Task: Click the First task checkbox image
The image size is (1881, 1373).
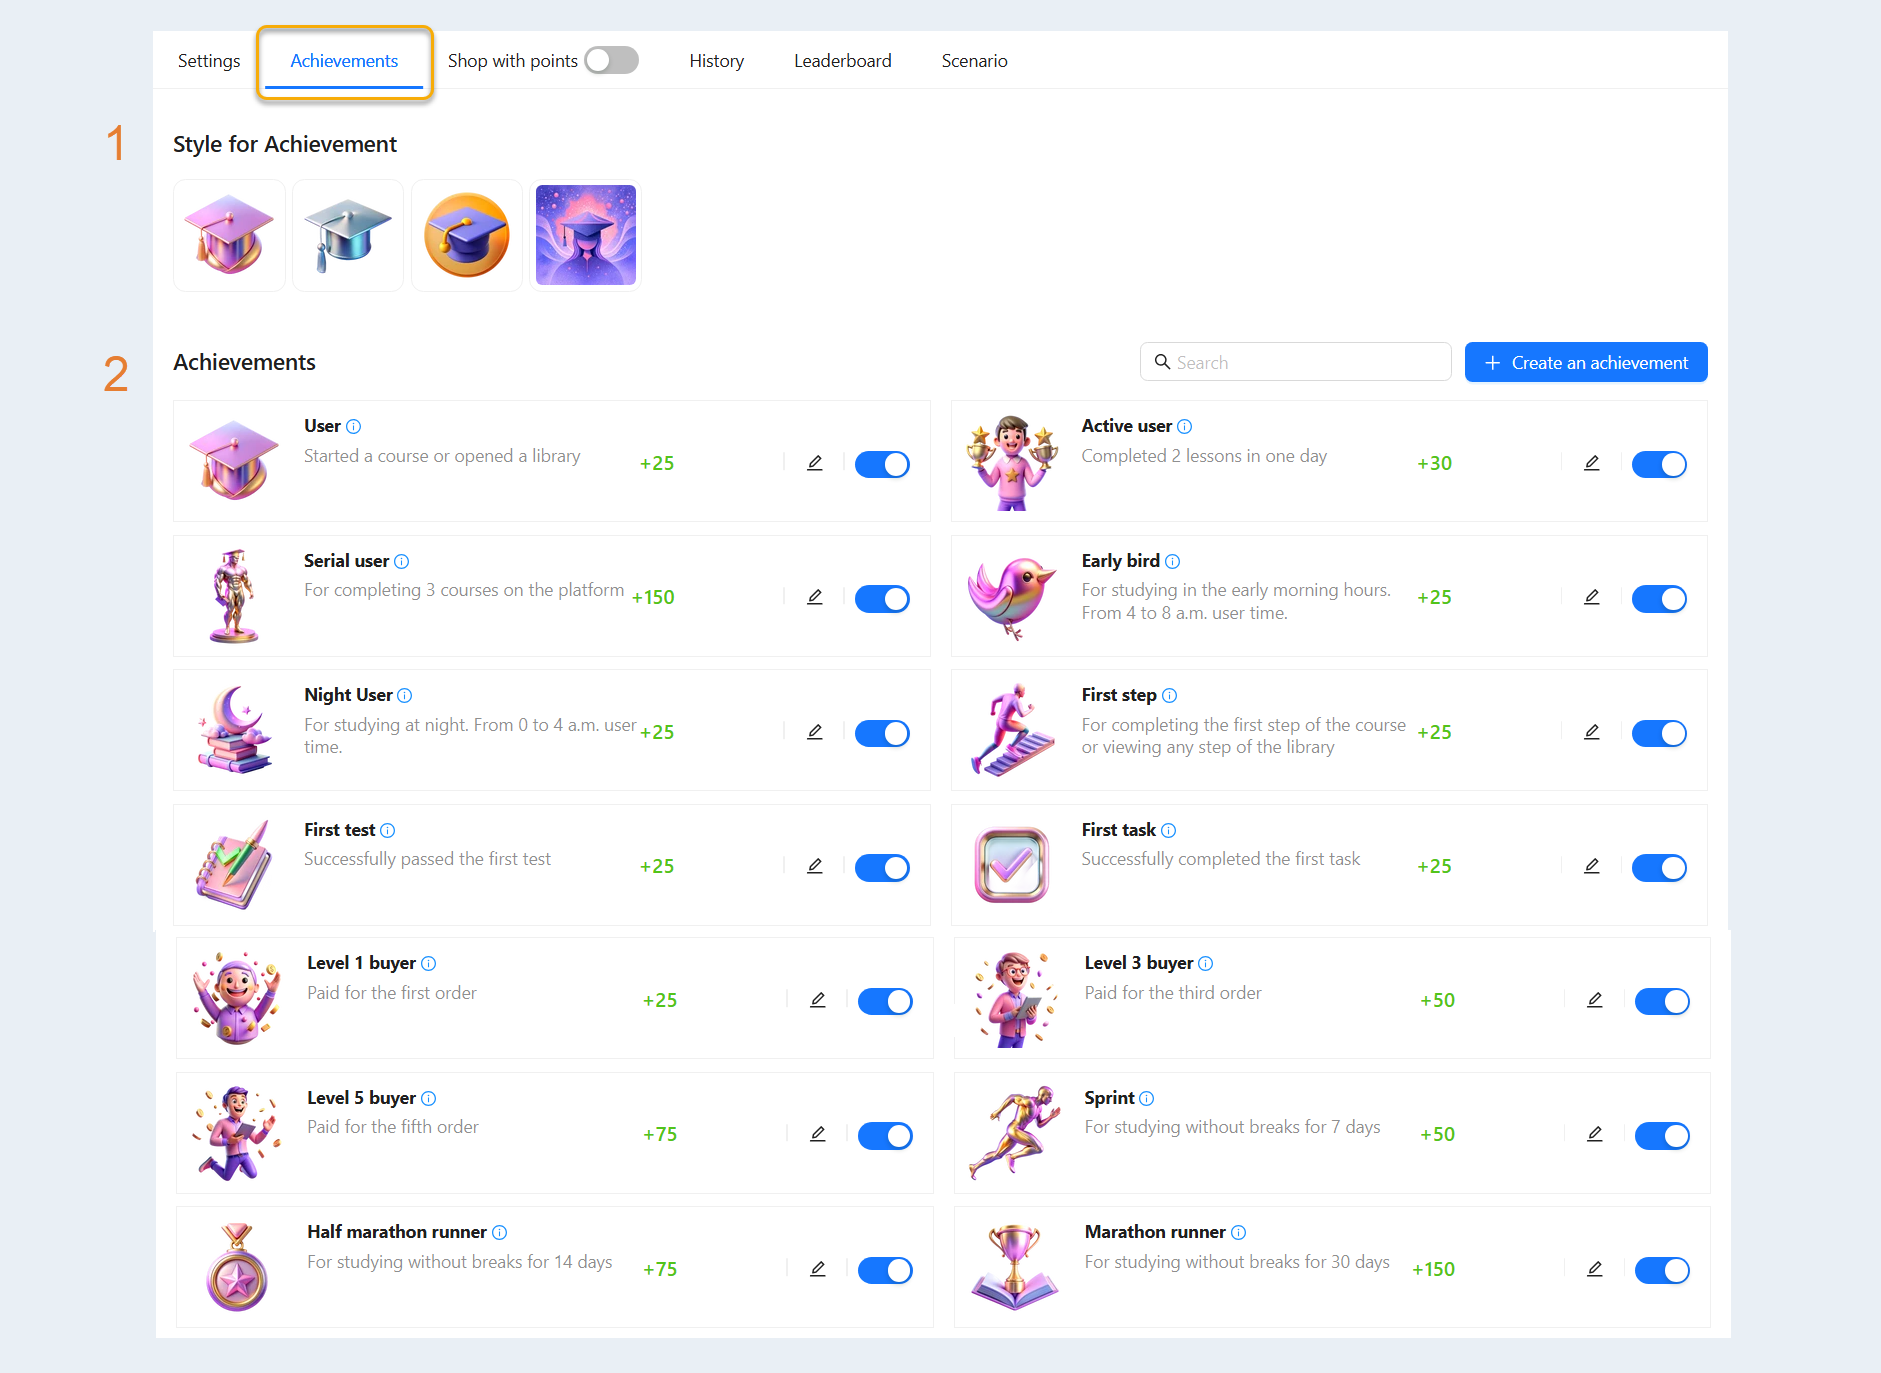Action: click(x=1012, y=865)
